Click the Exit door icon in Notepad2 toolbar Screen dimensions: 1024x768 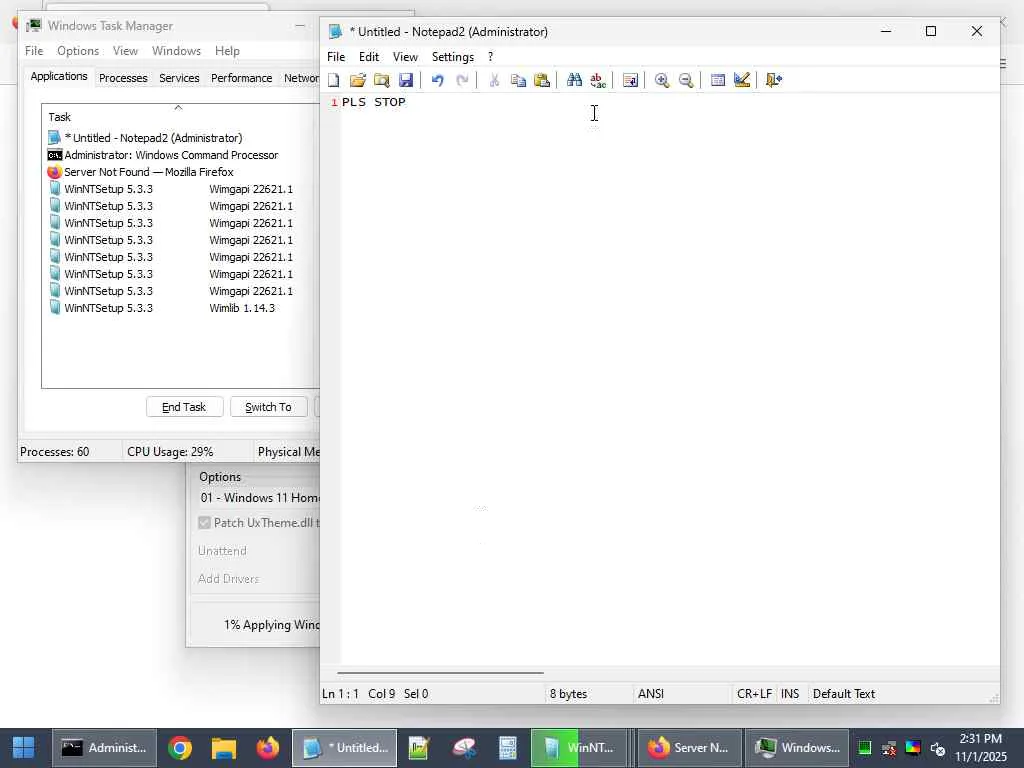[x=774, y=80]
